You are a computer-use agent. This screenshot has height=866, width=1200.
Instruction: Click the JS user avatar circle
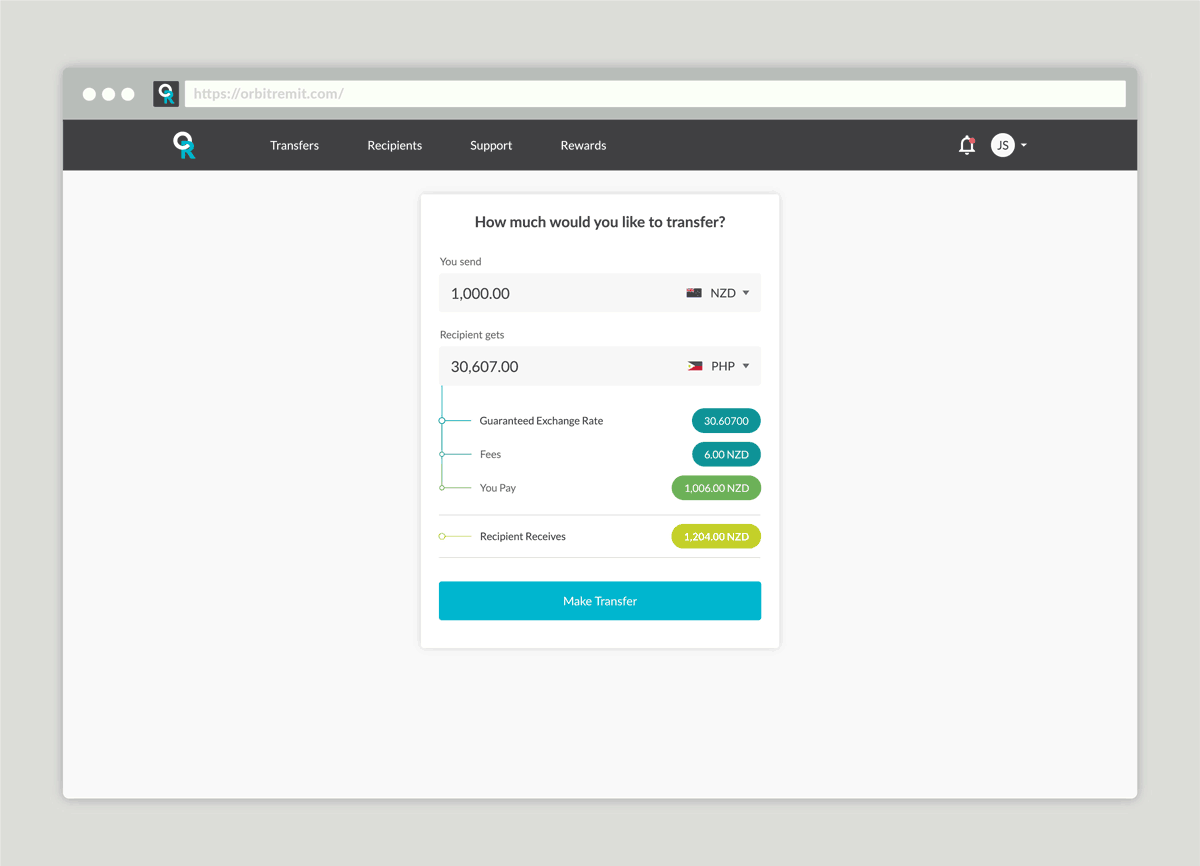tap(1002, 145)
